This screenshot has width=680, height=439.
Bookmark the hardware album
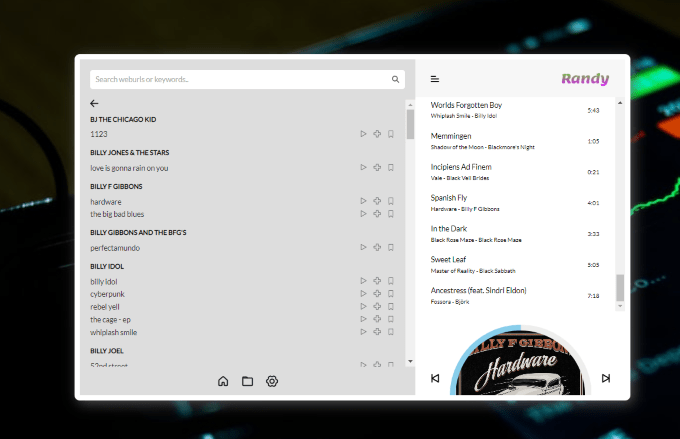tap(391, 201)
